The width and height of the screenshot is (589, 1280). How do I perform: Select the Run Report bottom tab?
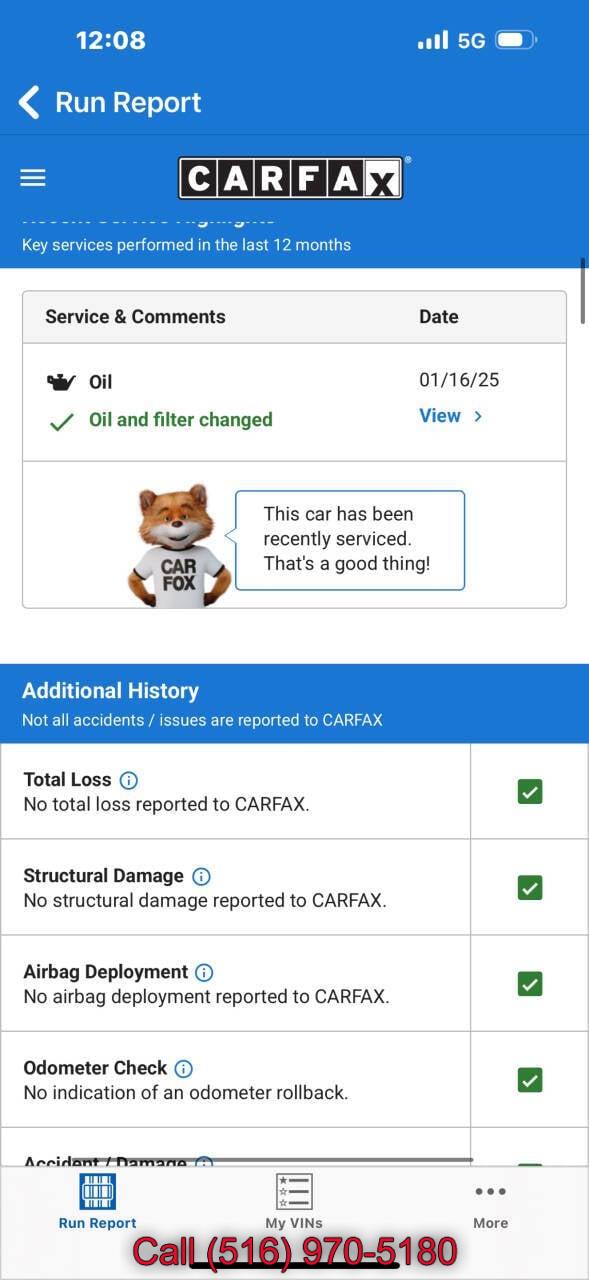coord(97,1202)
